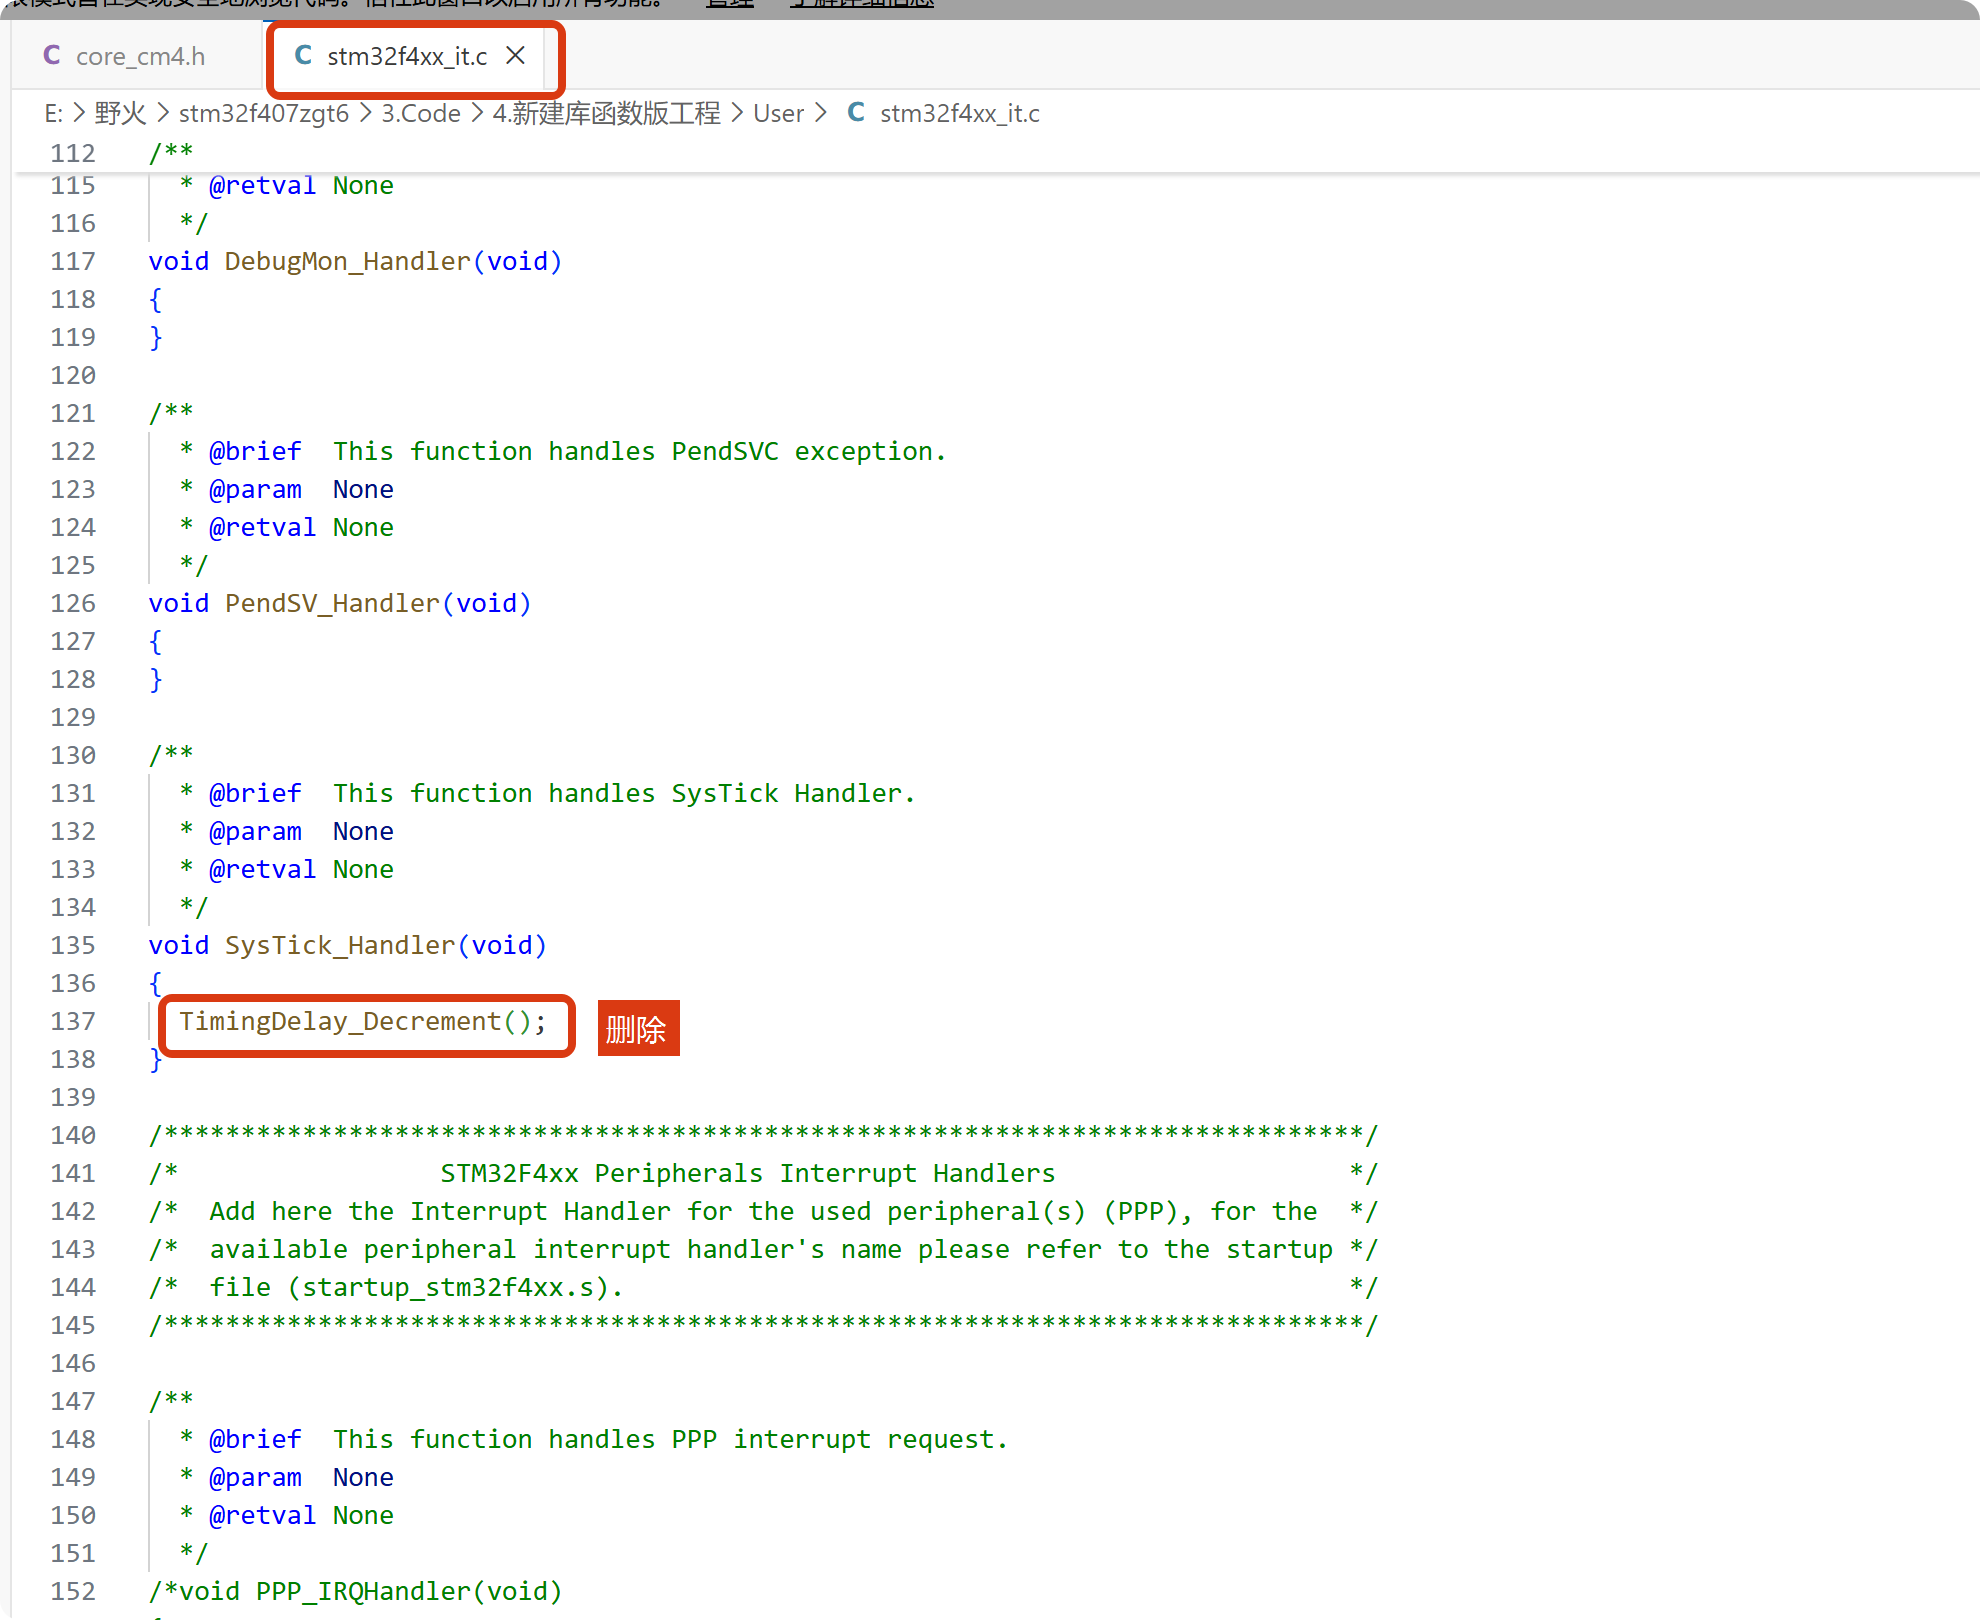Switch to the core_cm4.h tab
The width and height of the screenshot is (1980, 1620).
[x=140, y=56]
